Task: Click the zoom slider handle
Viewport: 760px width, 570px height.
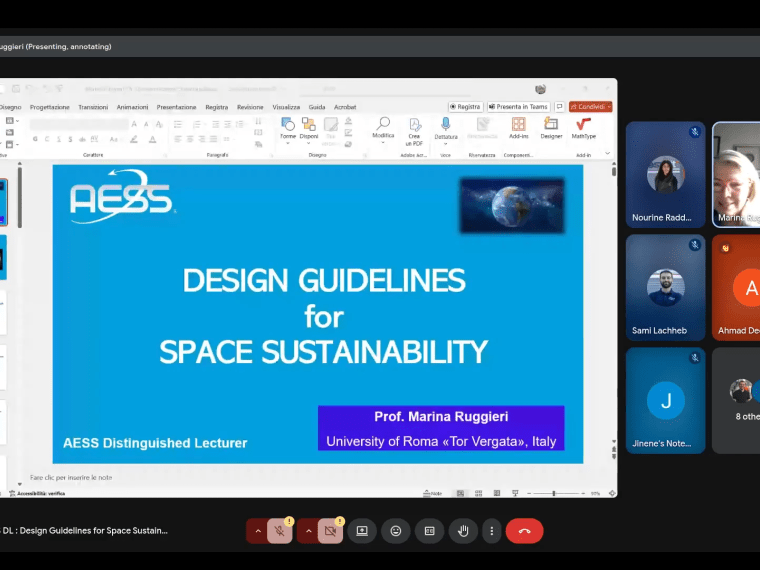Action: click(x=554, y=493)
